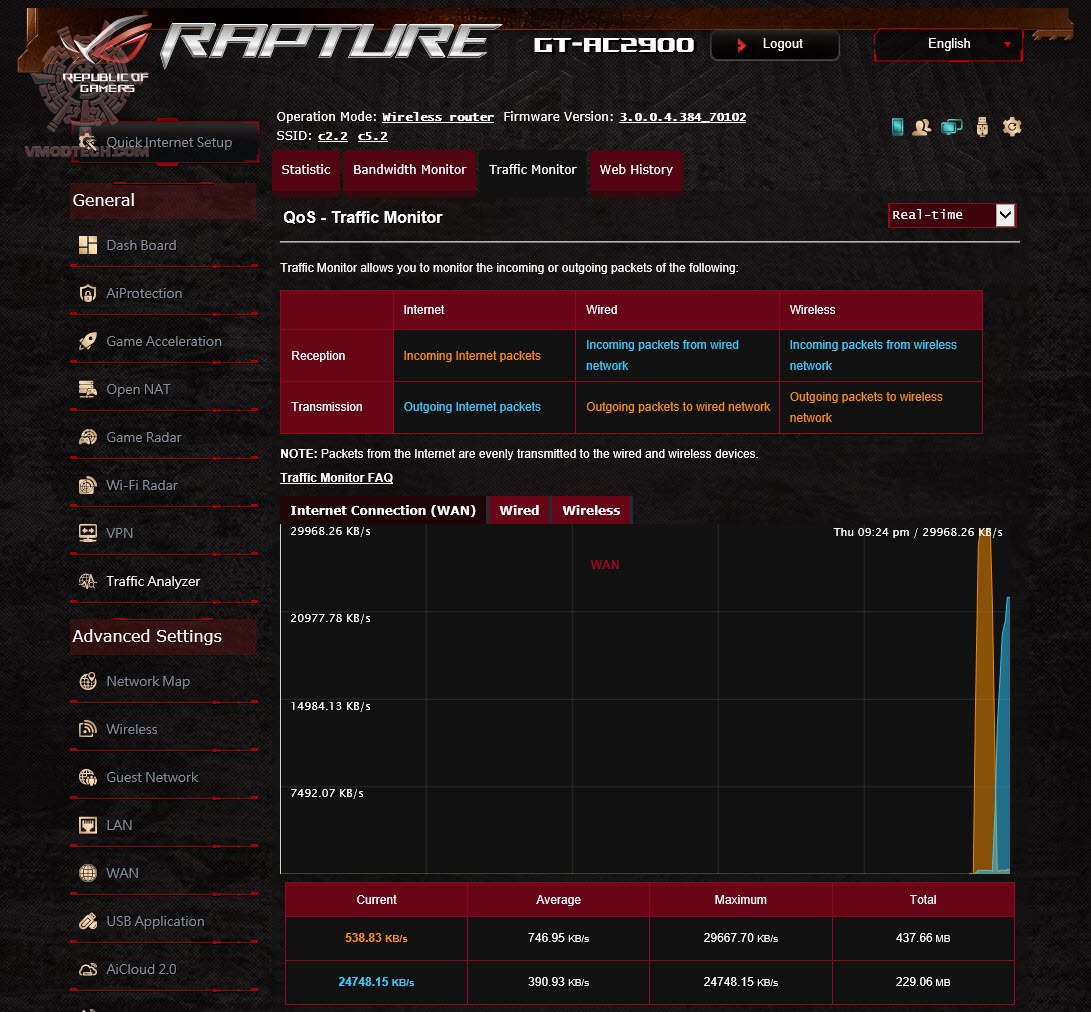Click the Game Radar icon

click(88, 437)
